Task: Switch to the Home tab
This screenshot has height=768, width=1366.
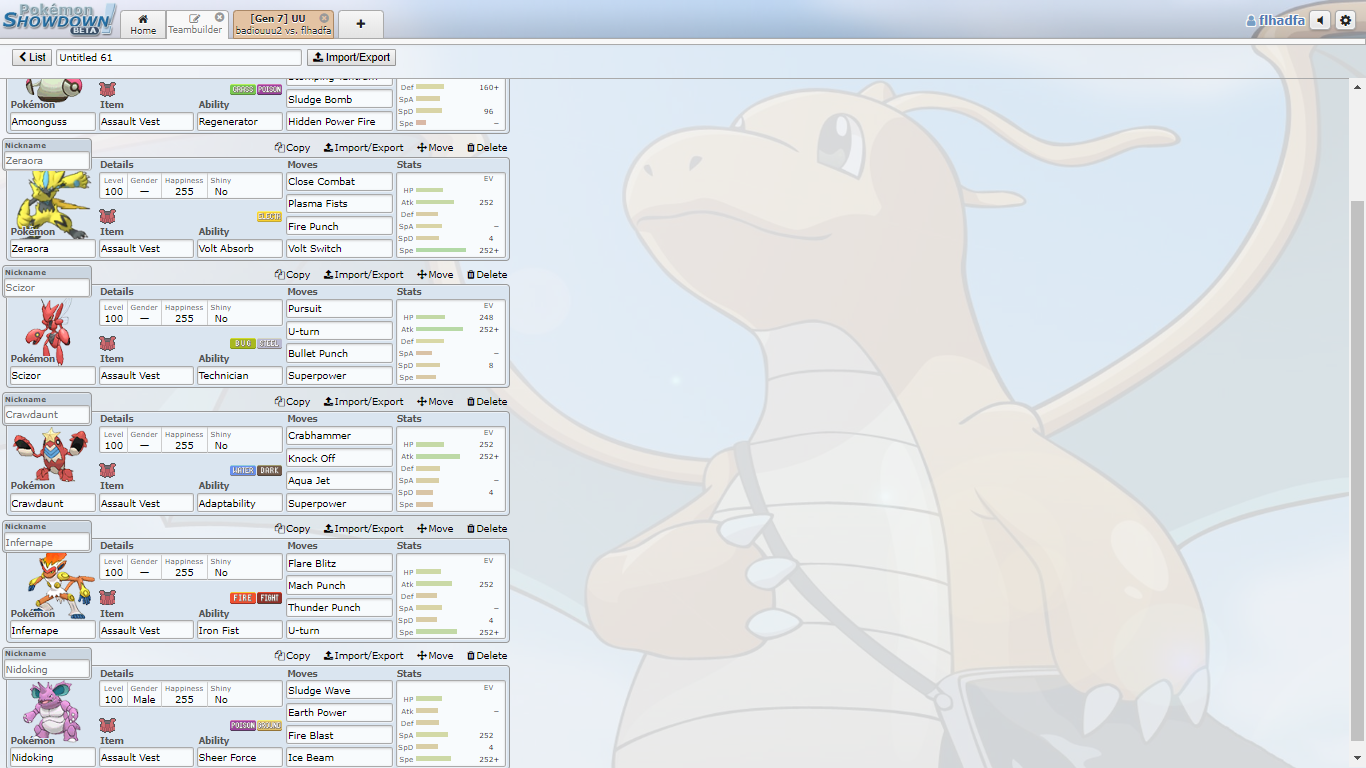Action: point(143,24)
